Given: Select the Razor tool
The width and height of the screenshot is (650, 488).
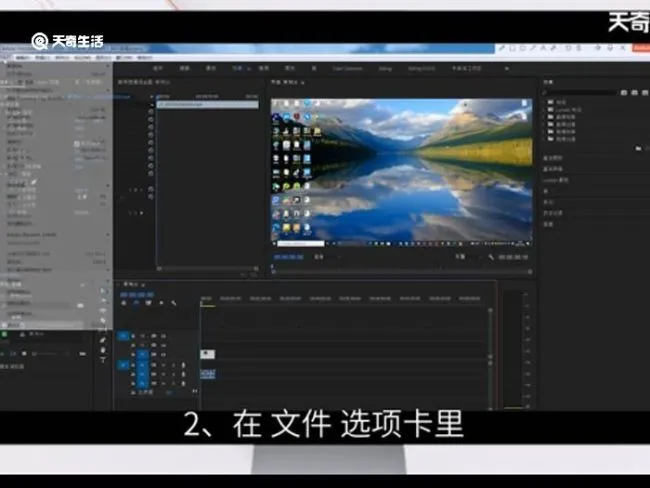Looking at the screenshot, I should tap(103, 320).
